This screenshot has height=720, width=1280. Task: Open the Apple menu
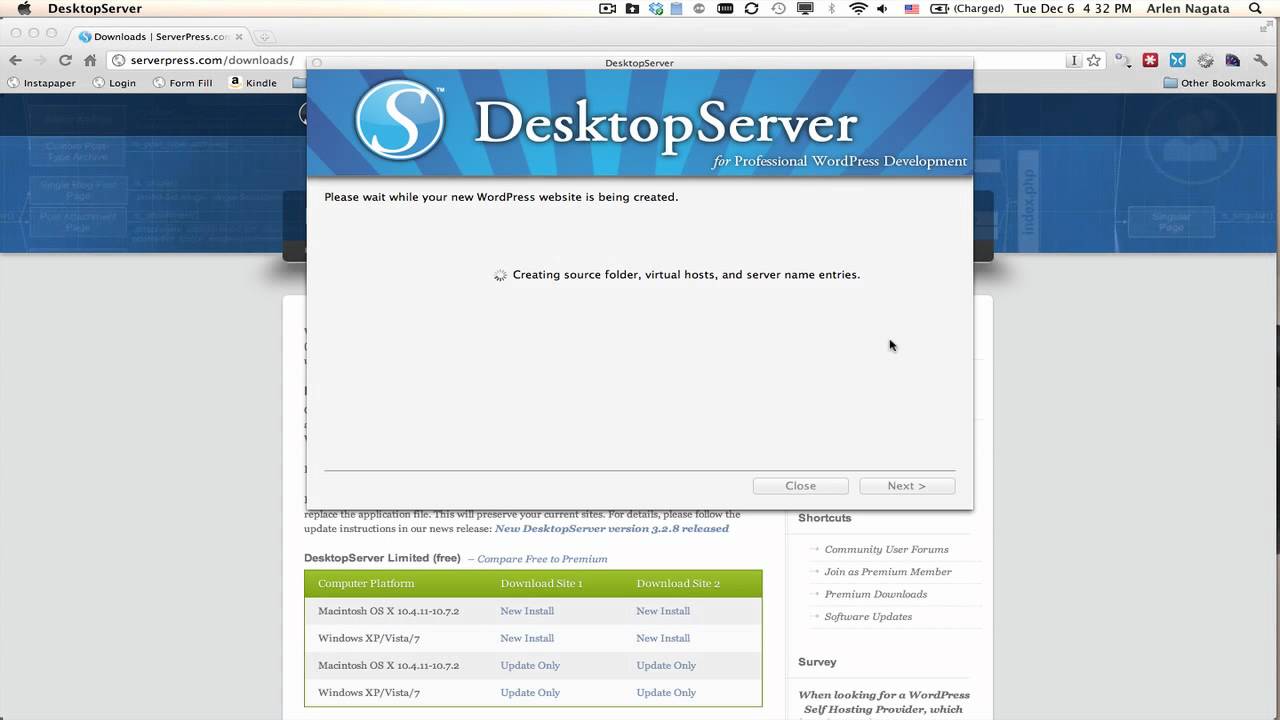coord(24,9)
